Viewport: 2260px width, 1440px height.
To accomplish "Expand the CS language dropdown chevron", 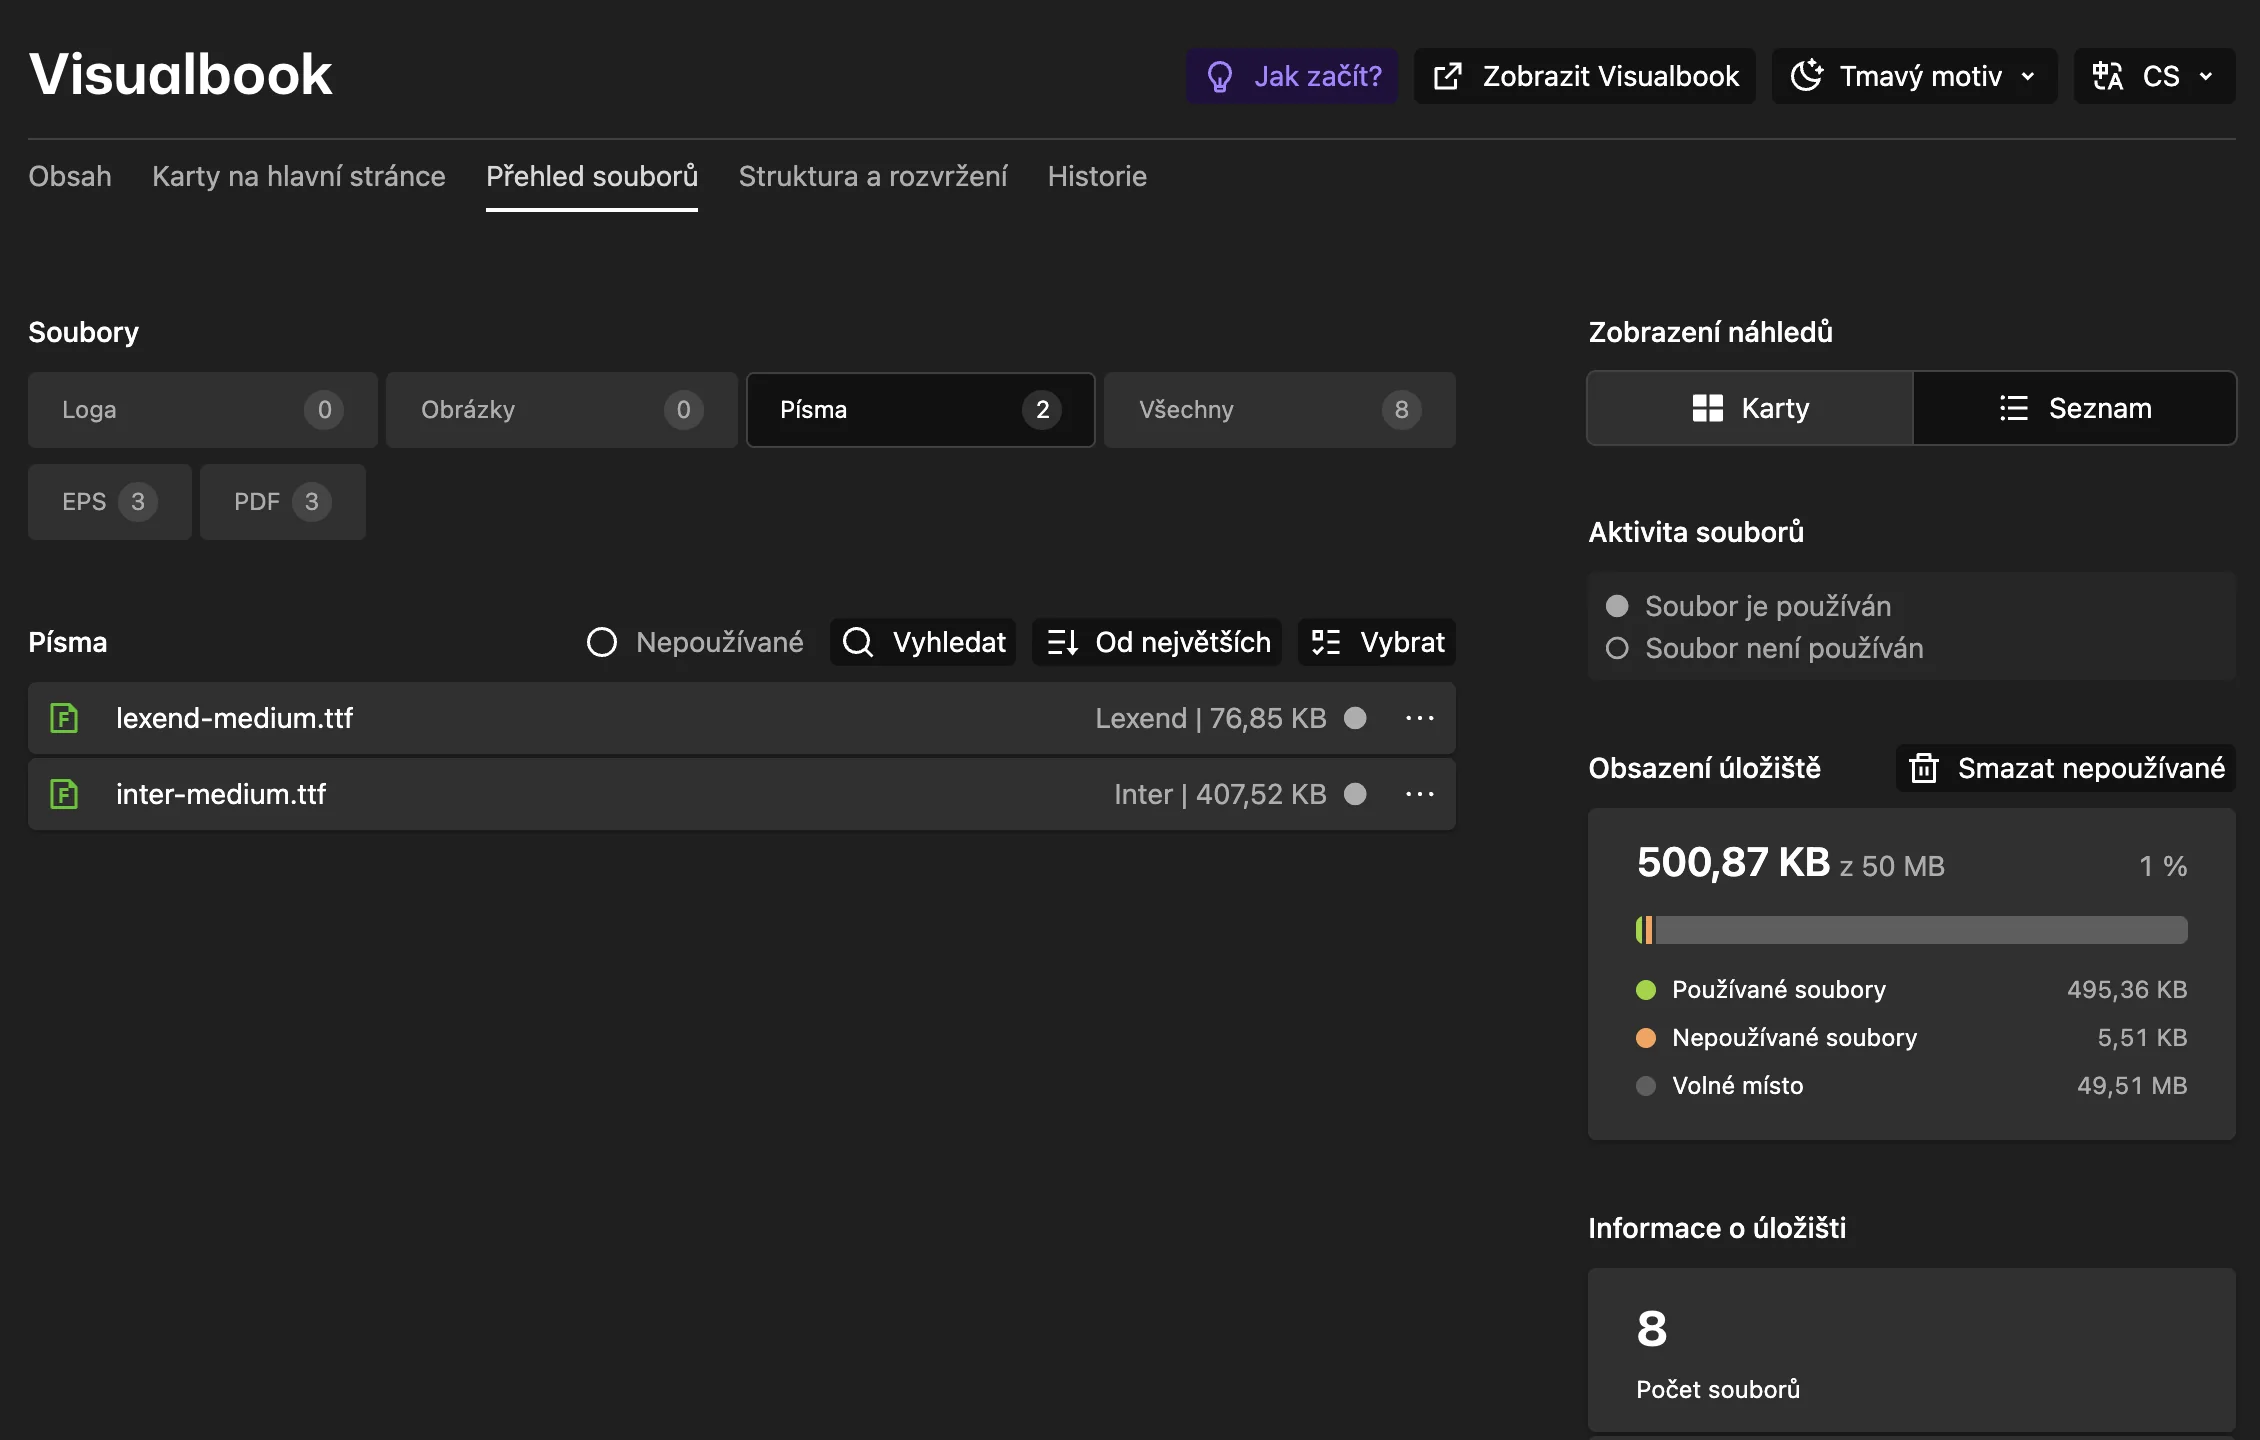I will click(2206, 76).
